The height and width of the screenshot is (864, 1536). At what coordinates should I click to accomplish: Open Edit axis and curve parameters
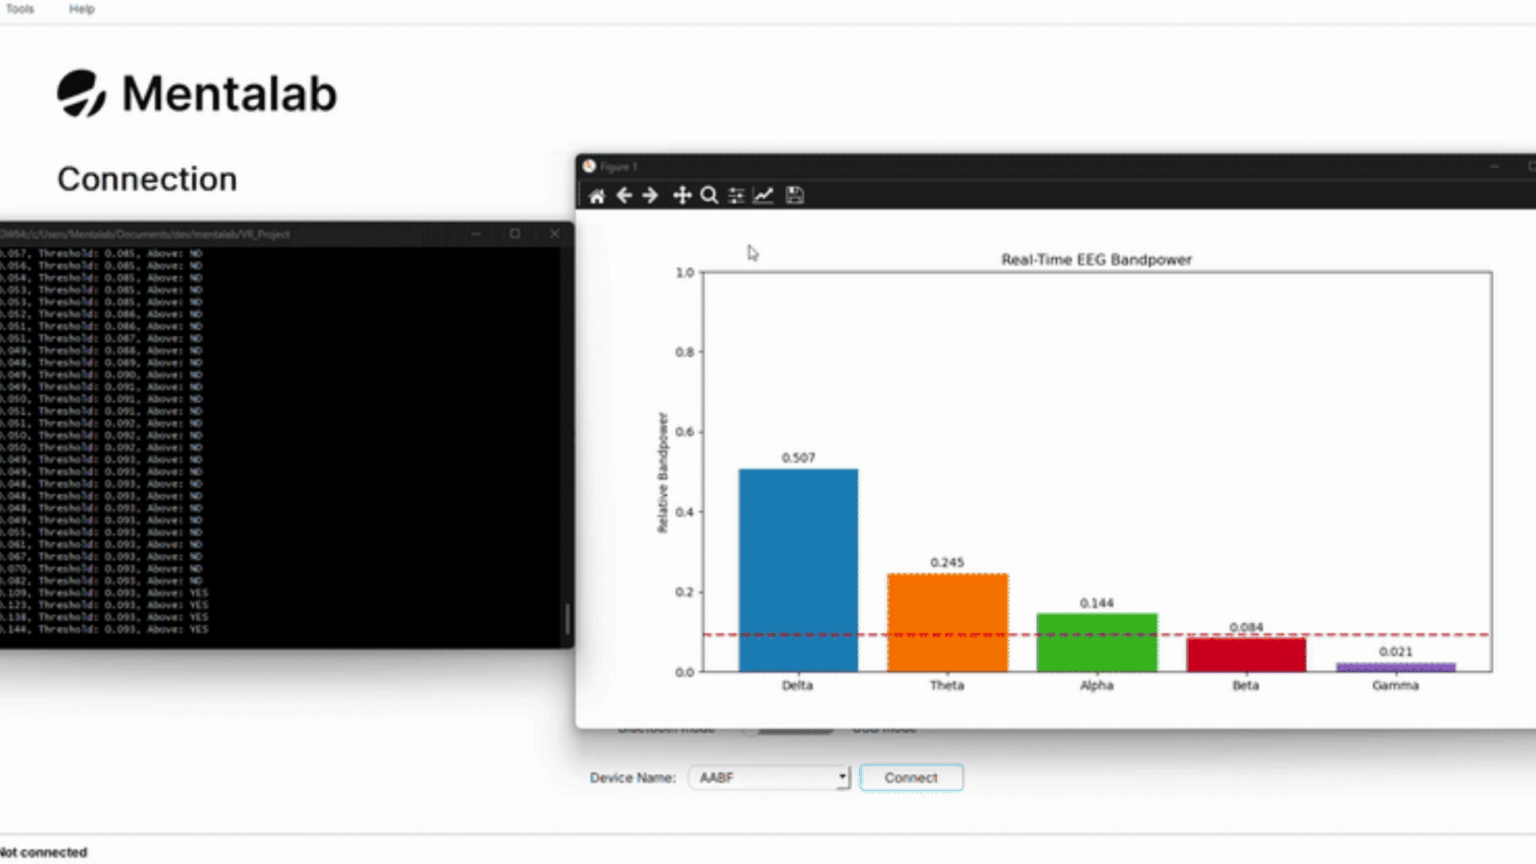click(x=763, y=195)
